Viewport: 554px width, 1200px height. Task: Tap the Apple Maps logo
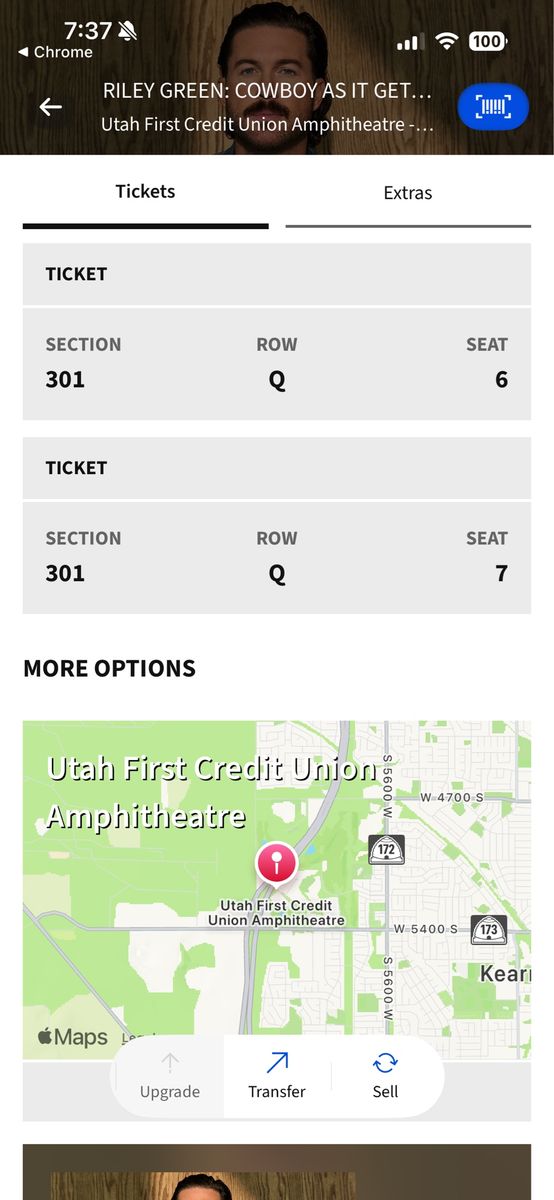coord(73,1037)
